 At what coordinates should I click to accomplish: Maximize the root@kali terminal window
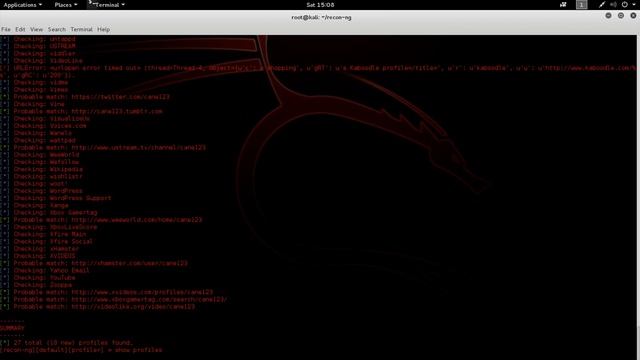[x=620, y=16]
